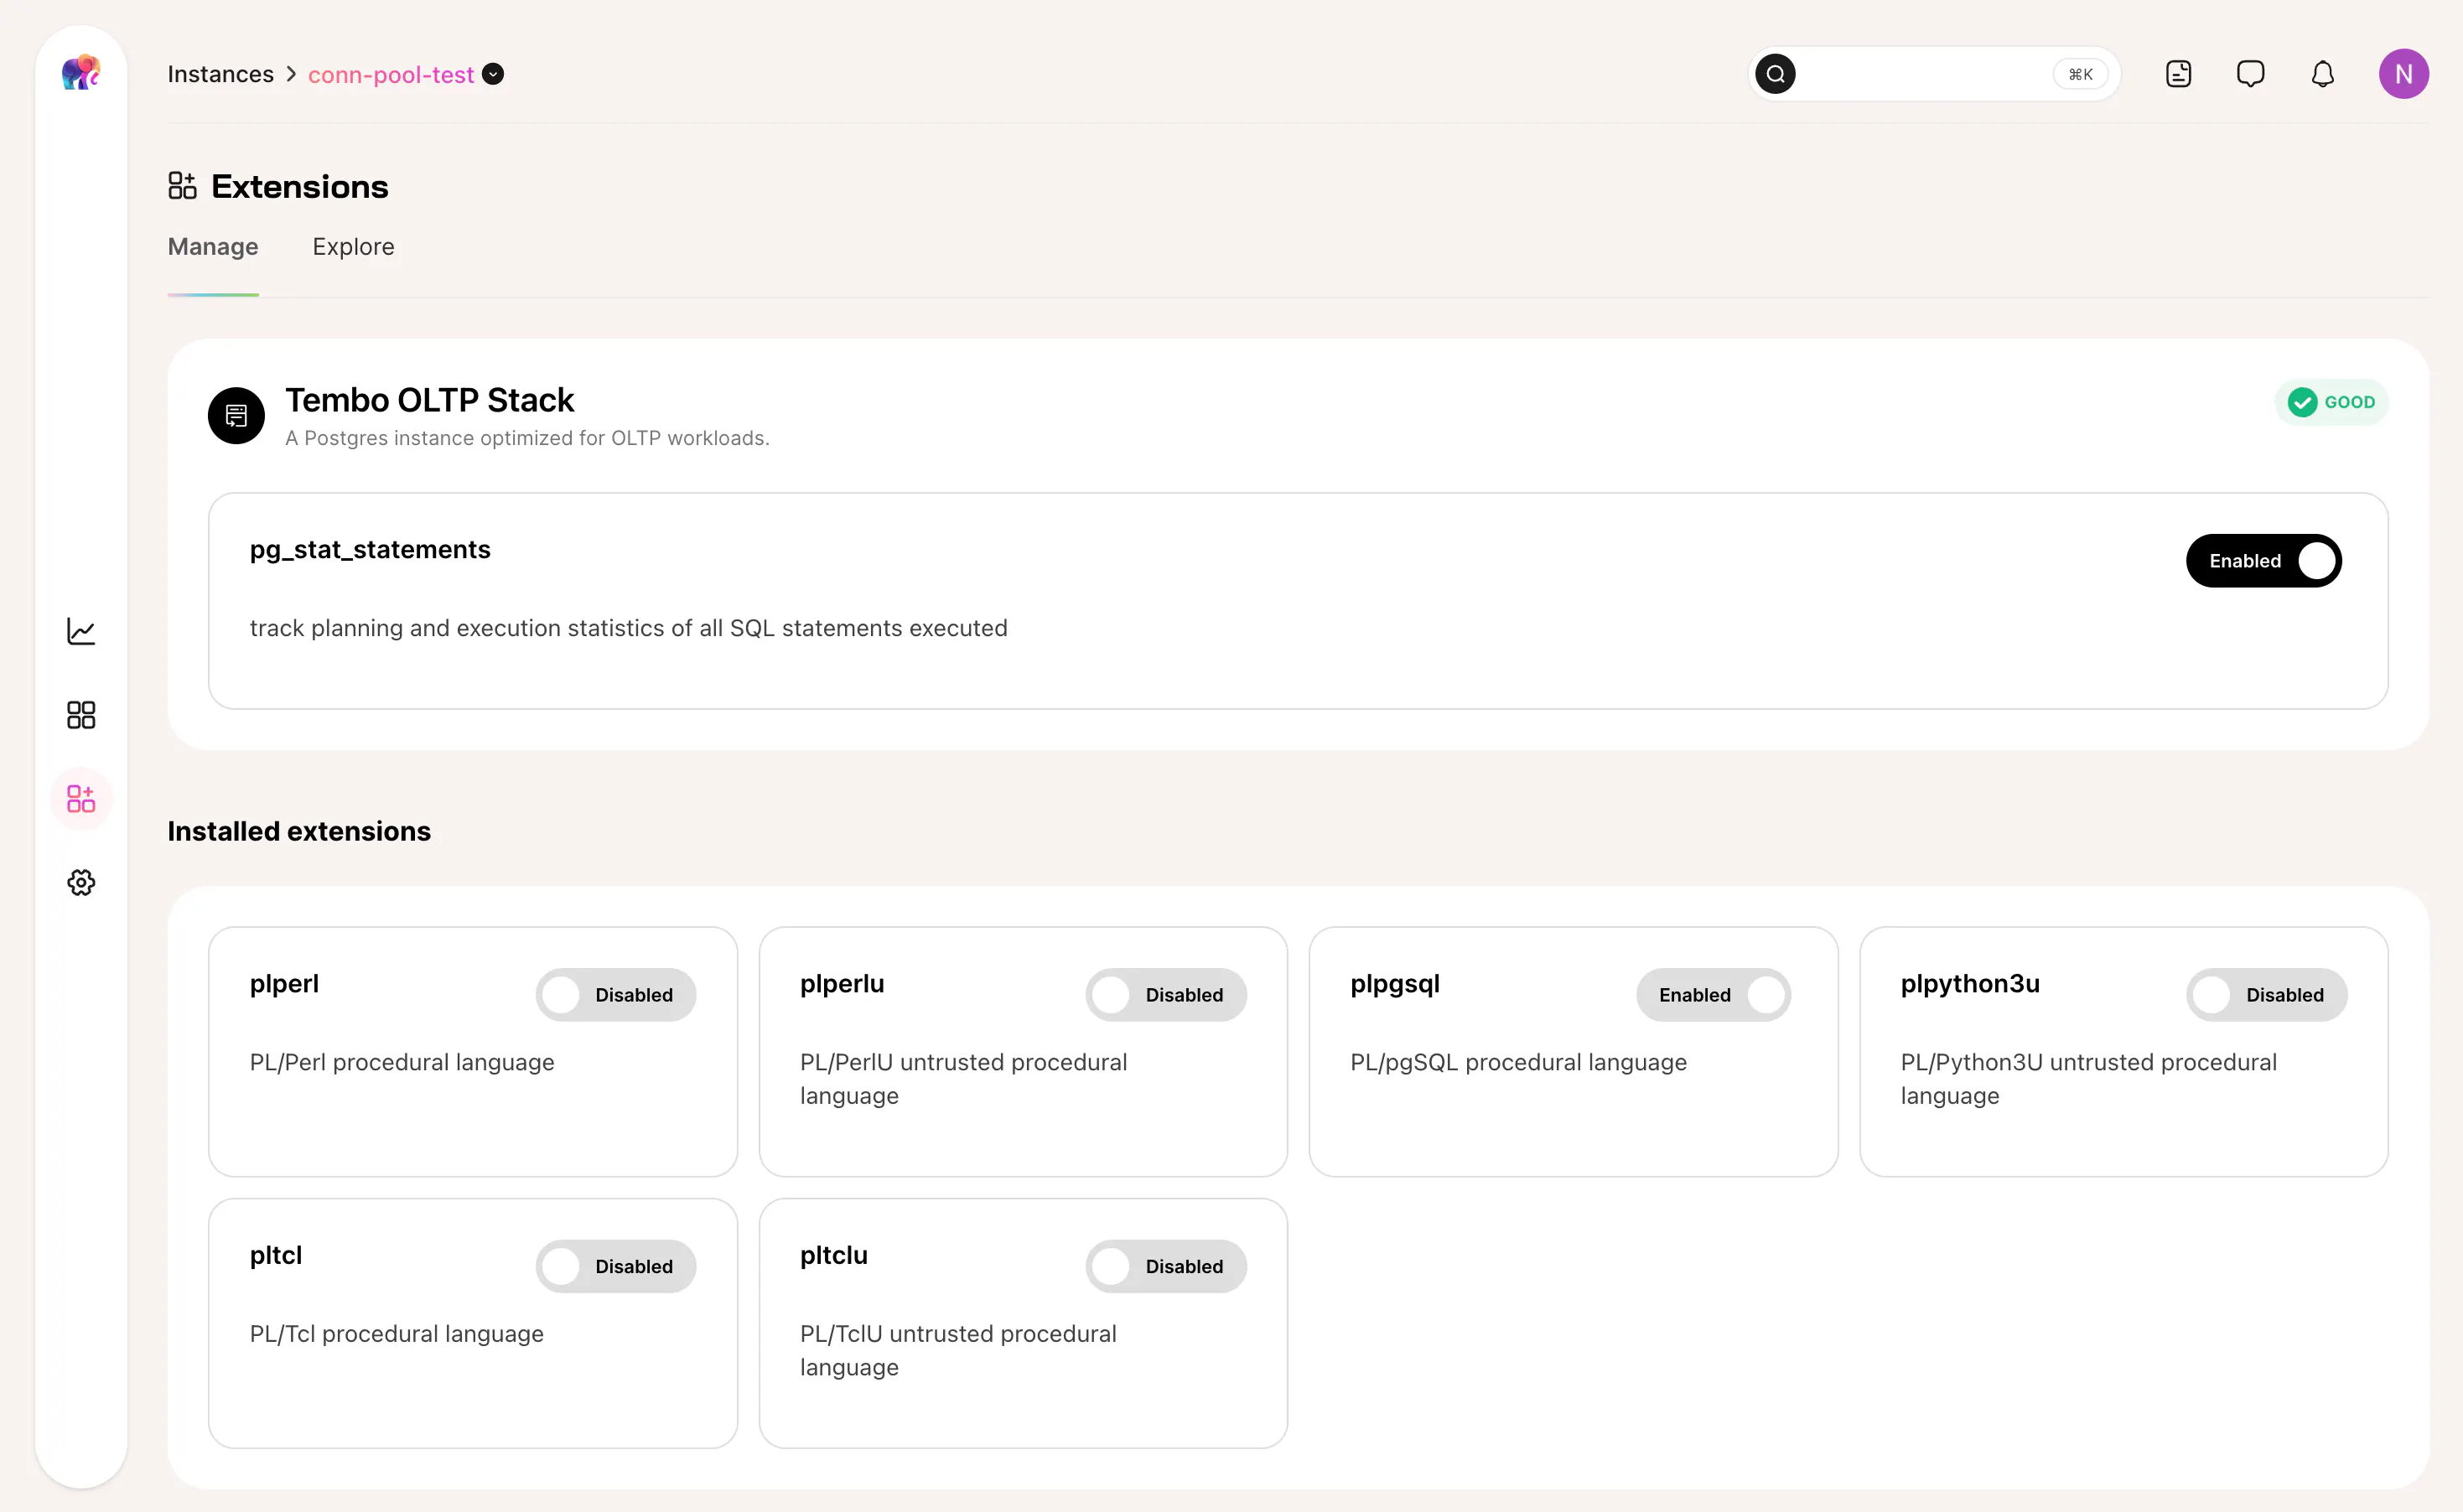This screenshot has height=1512, width=2463.
Task: Click the Extensions heading icon
Action: (182, 186)
